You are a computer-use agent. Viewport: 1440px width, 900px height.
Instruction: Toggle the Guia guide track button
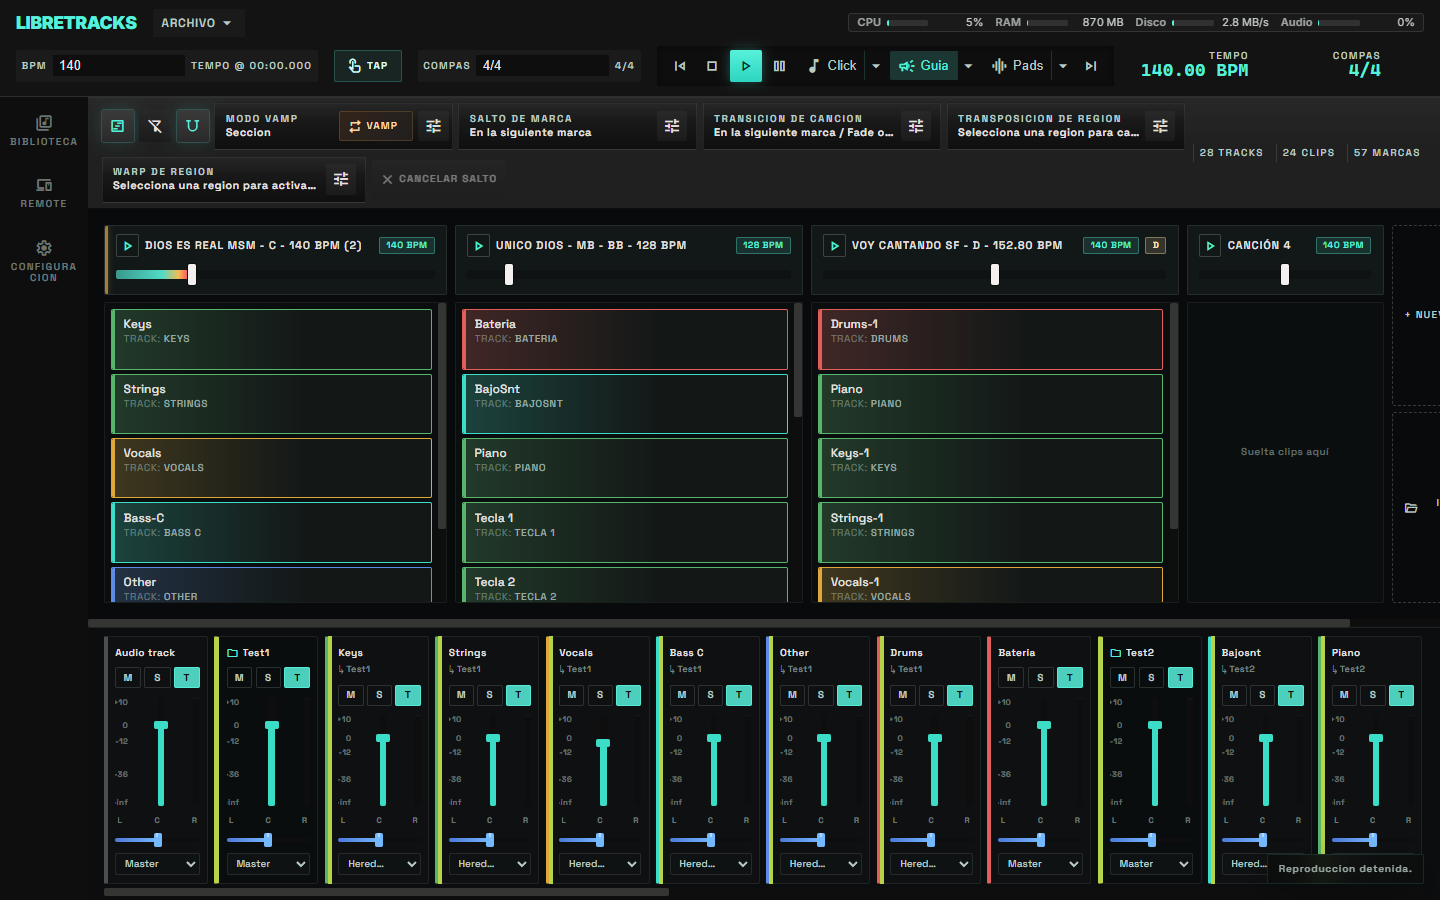tap(924, 66)
